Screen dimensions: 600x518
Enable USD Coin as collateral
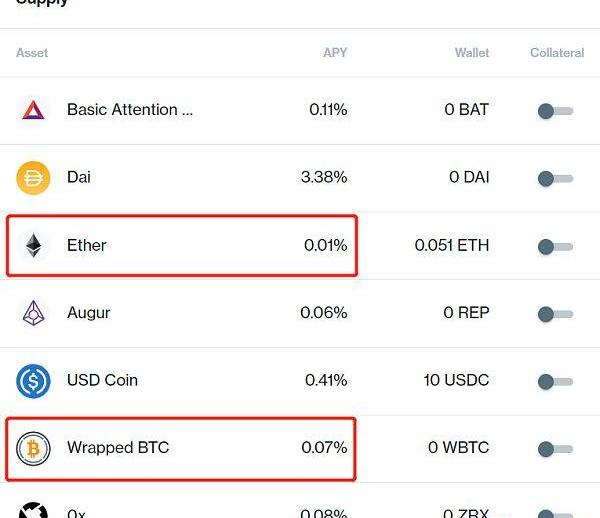click(555, 381)
